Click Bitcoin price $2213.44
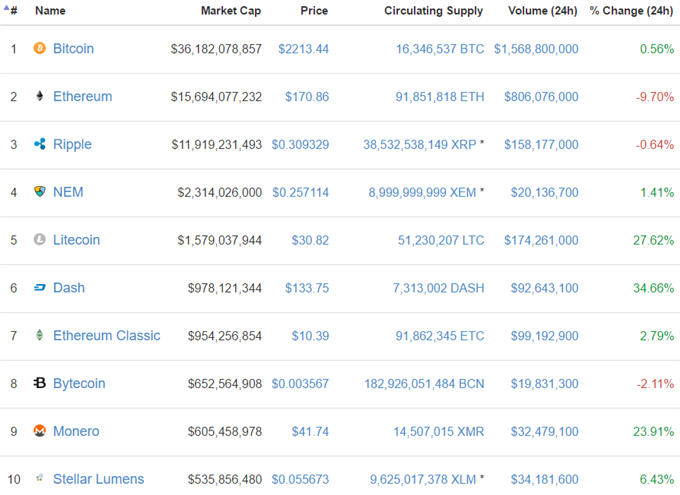 304,49
